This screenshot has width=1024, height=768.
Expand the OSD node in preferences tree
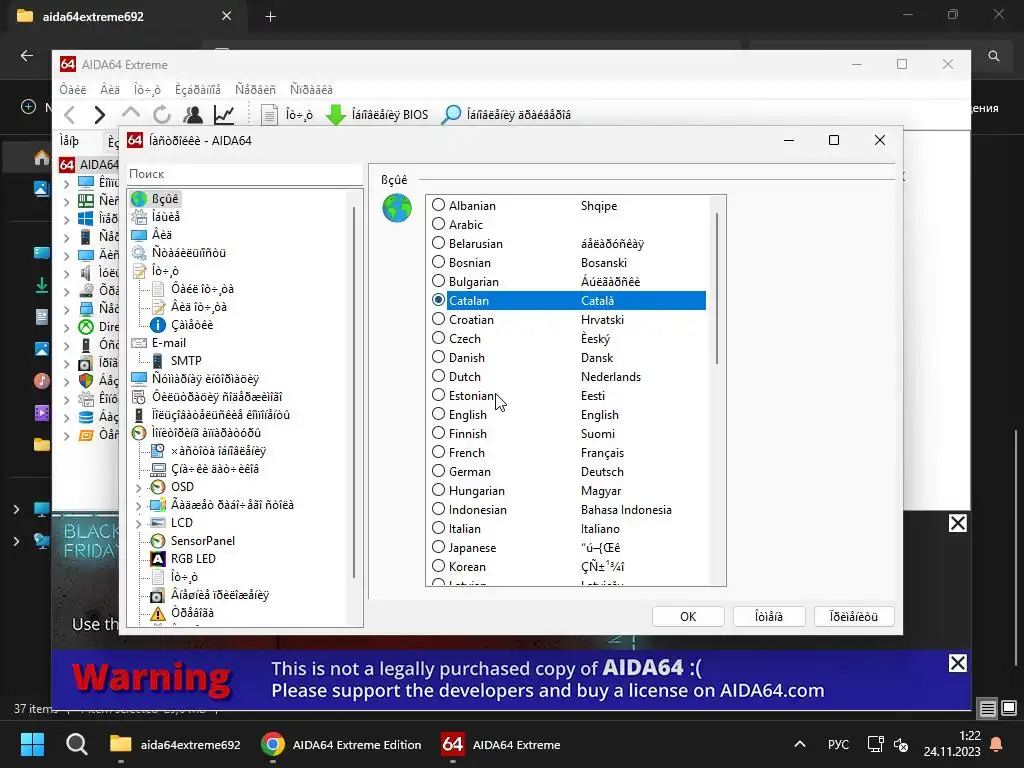tap(138, 487)
